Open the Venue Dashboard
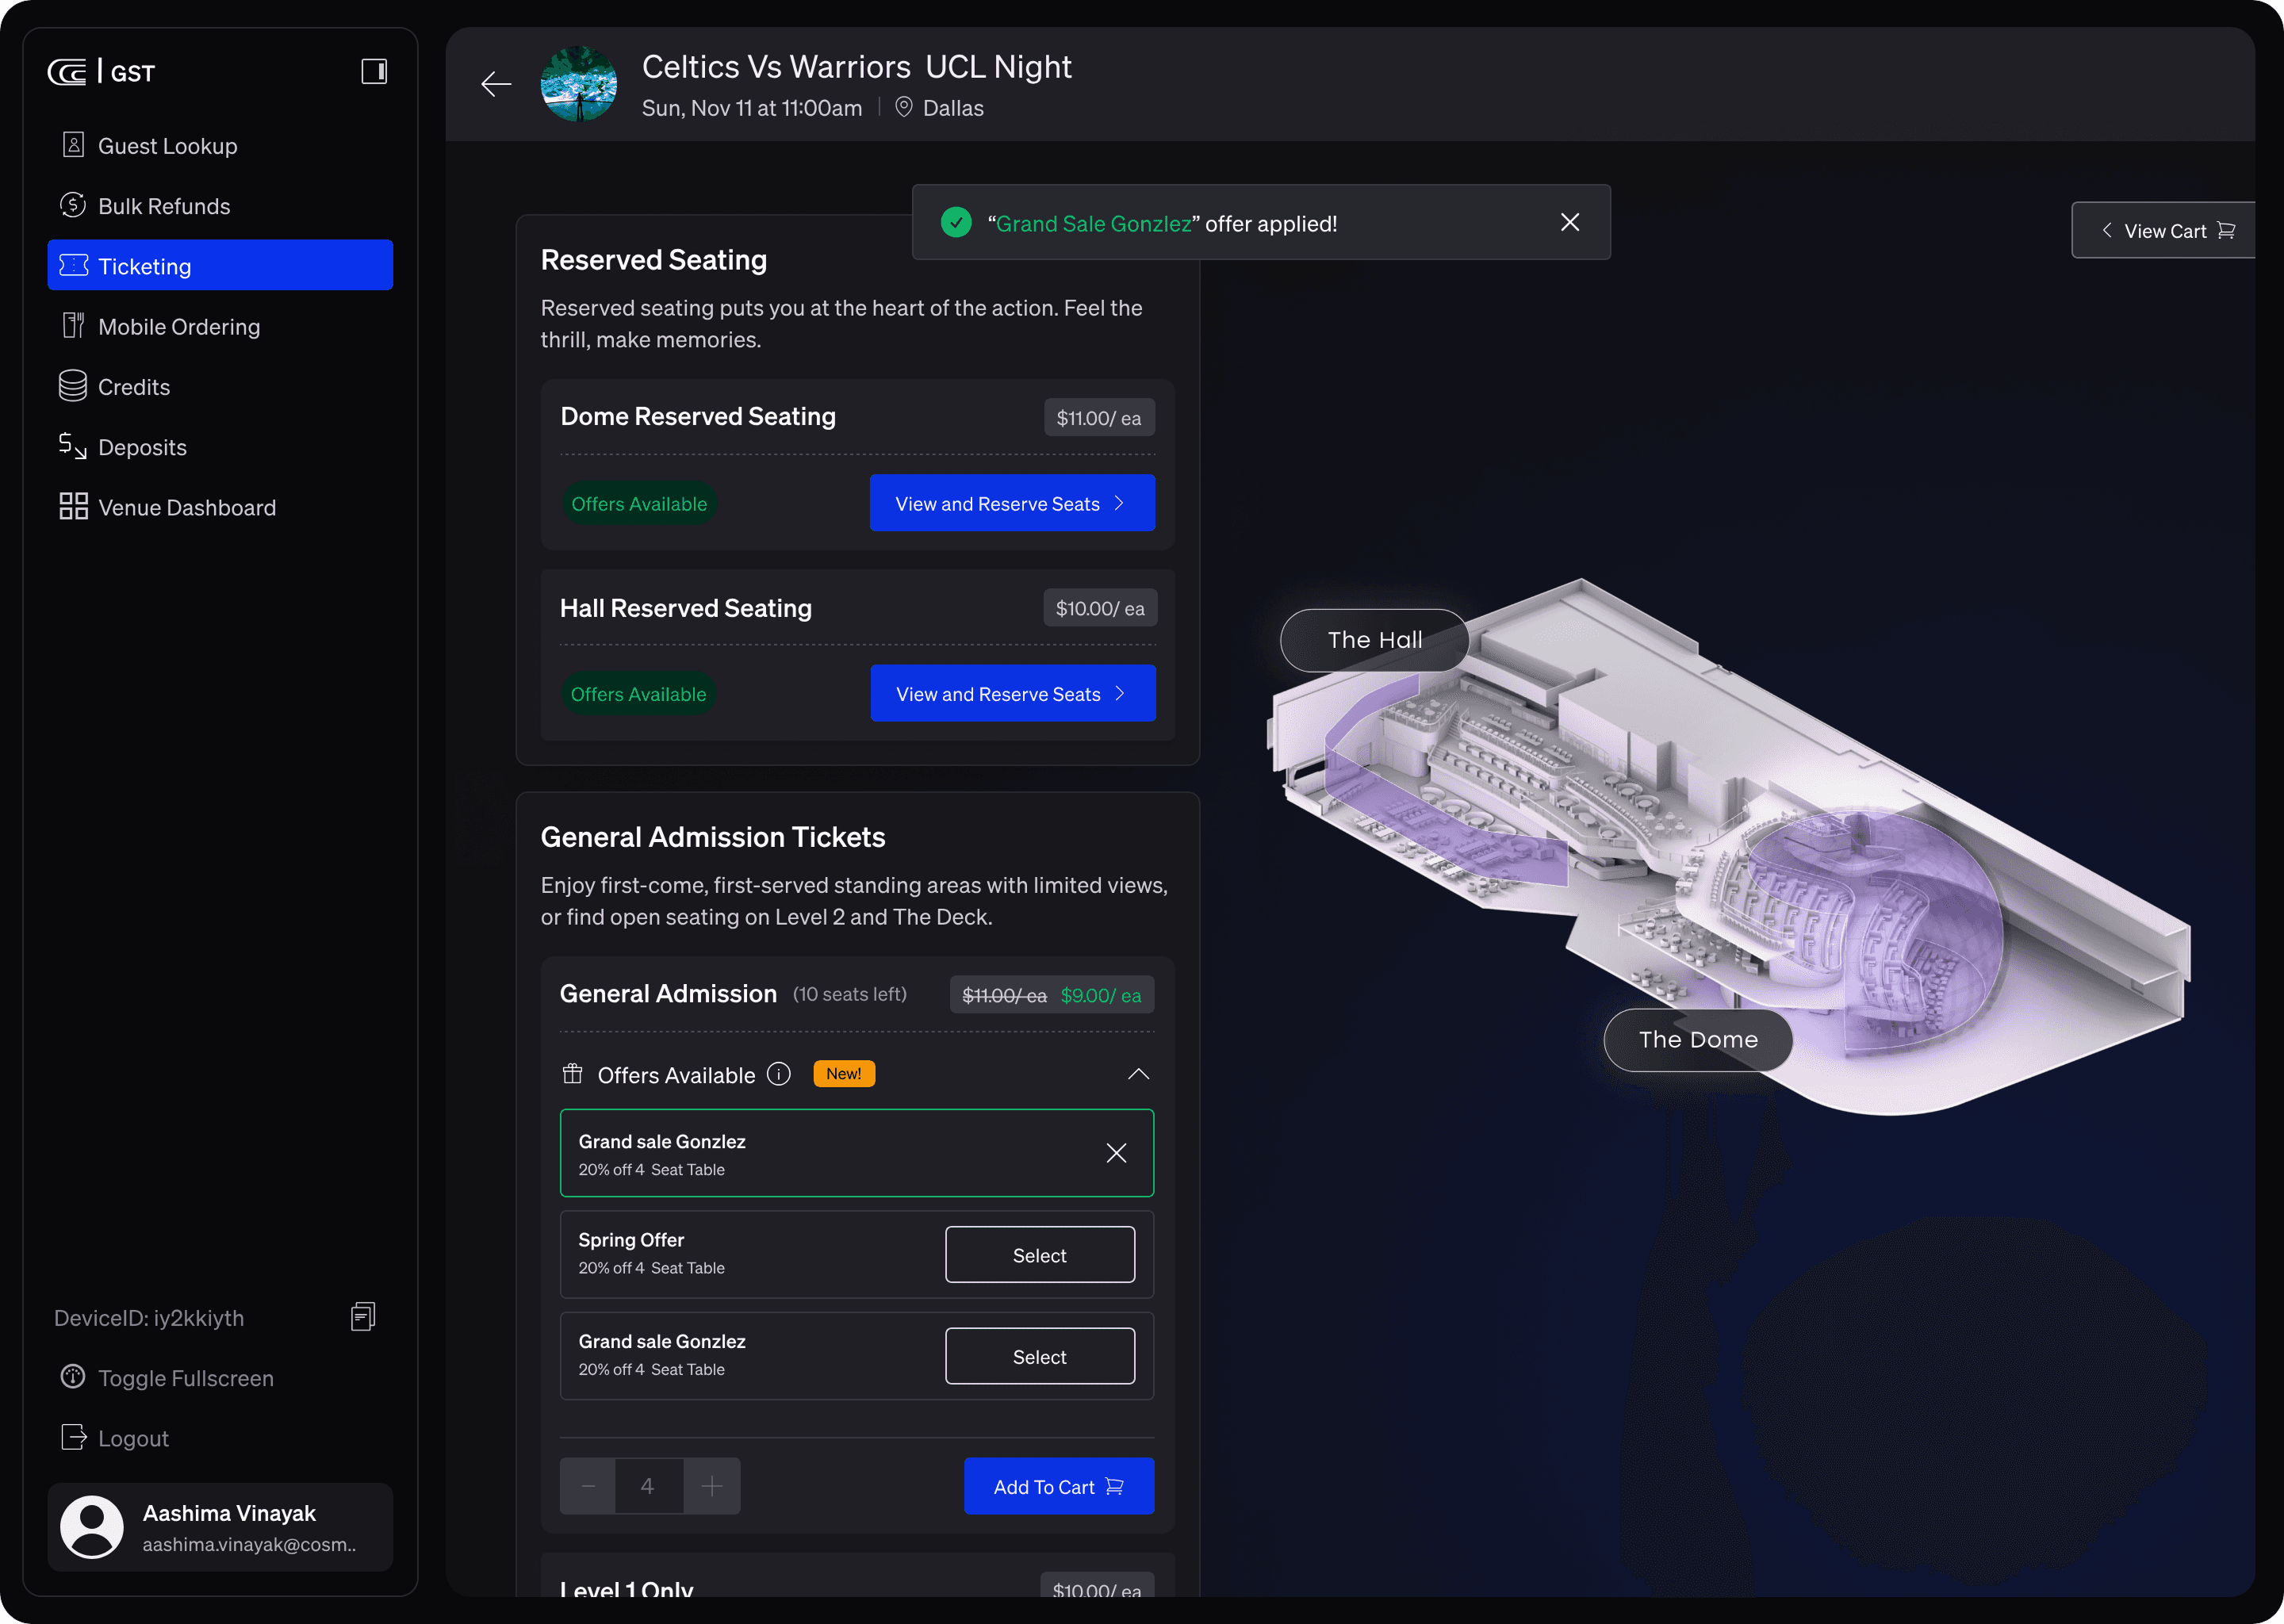The height and width of the screenshot is (1624, 2284). pyautogui.click(x=220, y=507)
